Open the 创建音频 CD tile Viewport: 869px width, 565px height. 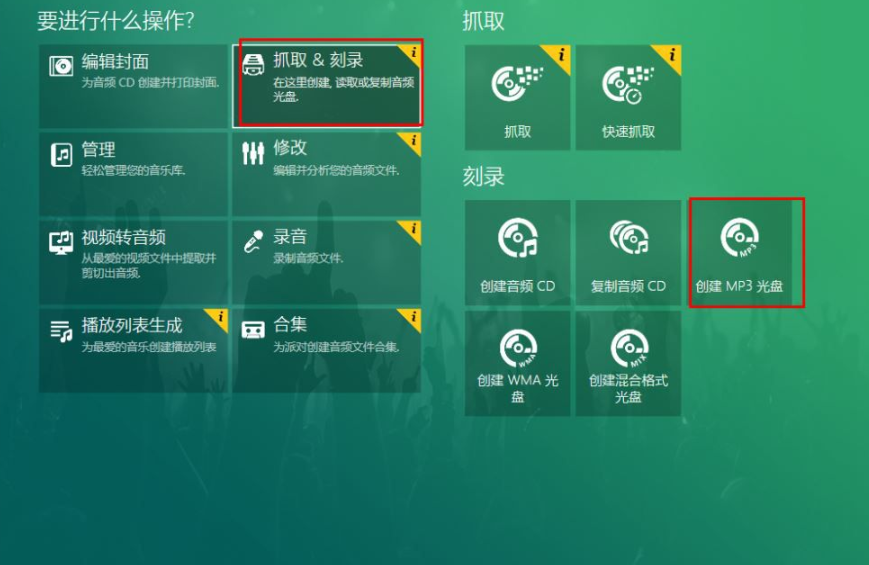click(x=517, y=252)
